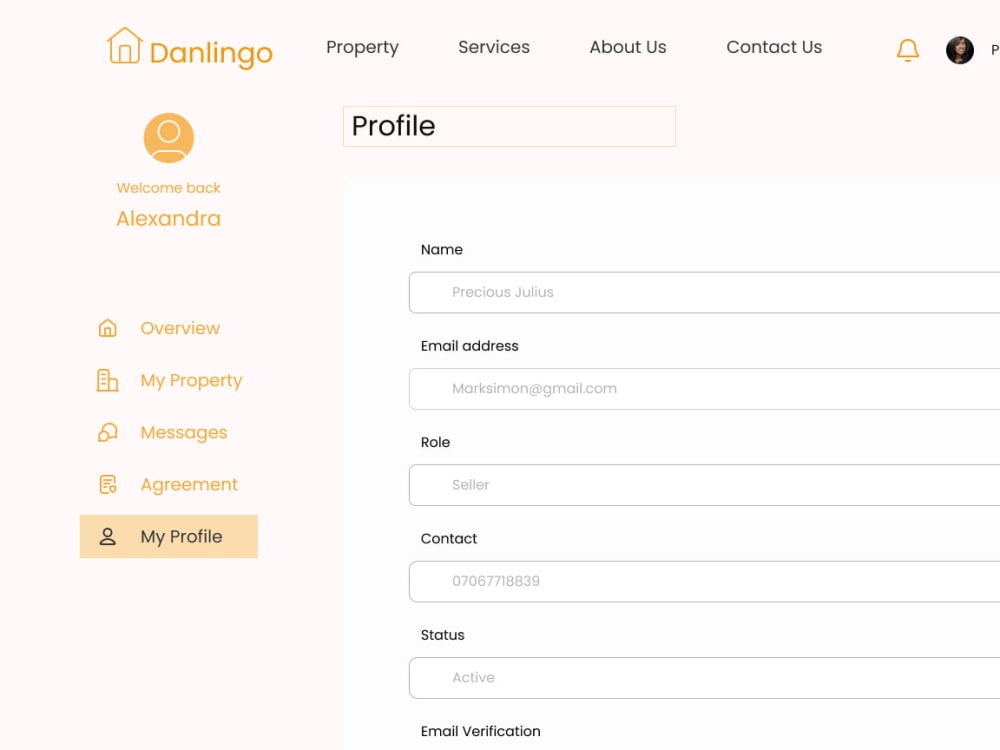The width and height of the screenshot is (1000, 750).
Task: Select Overview in the sidebar
Action: coord(180,328)
